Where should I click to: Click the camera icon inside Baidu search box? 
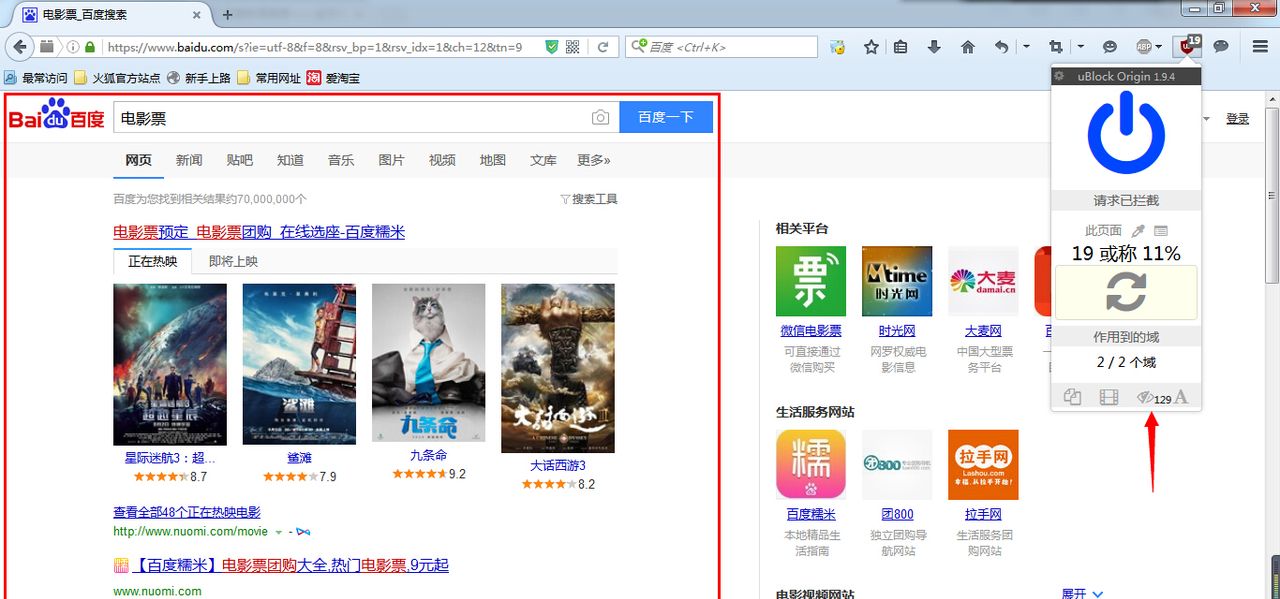pos(600,117)
